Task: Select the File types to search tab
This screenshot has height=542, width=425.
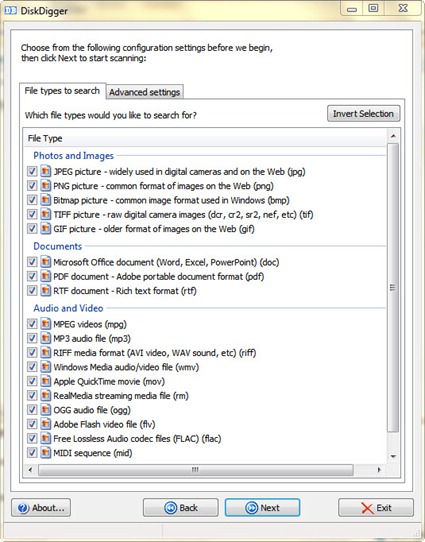Action: (62, 91)
